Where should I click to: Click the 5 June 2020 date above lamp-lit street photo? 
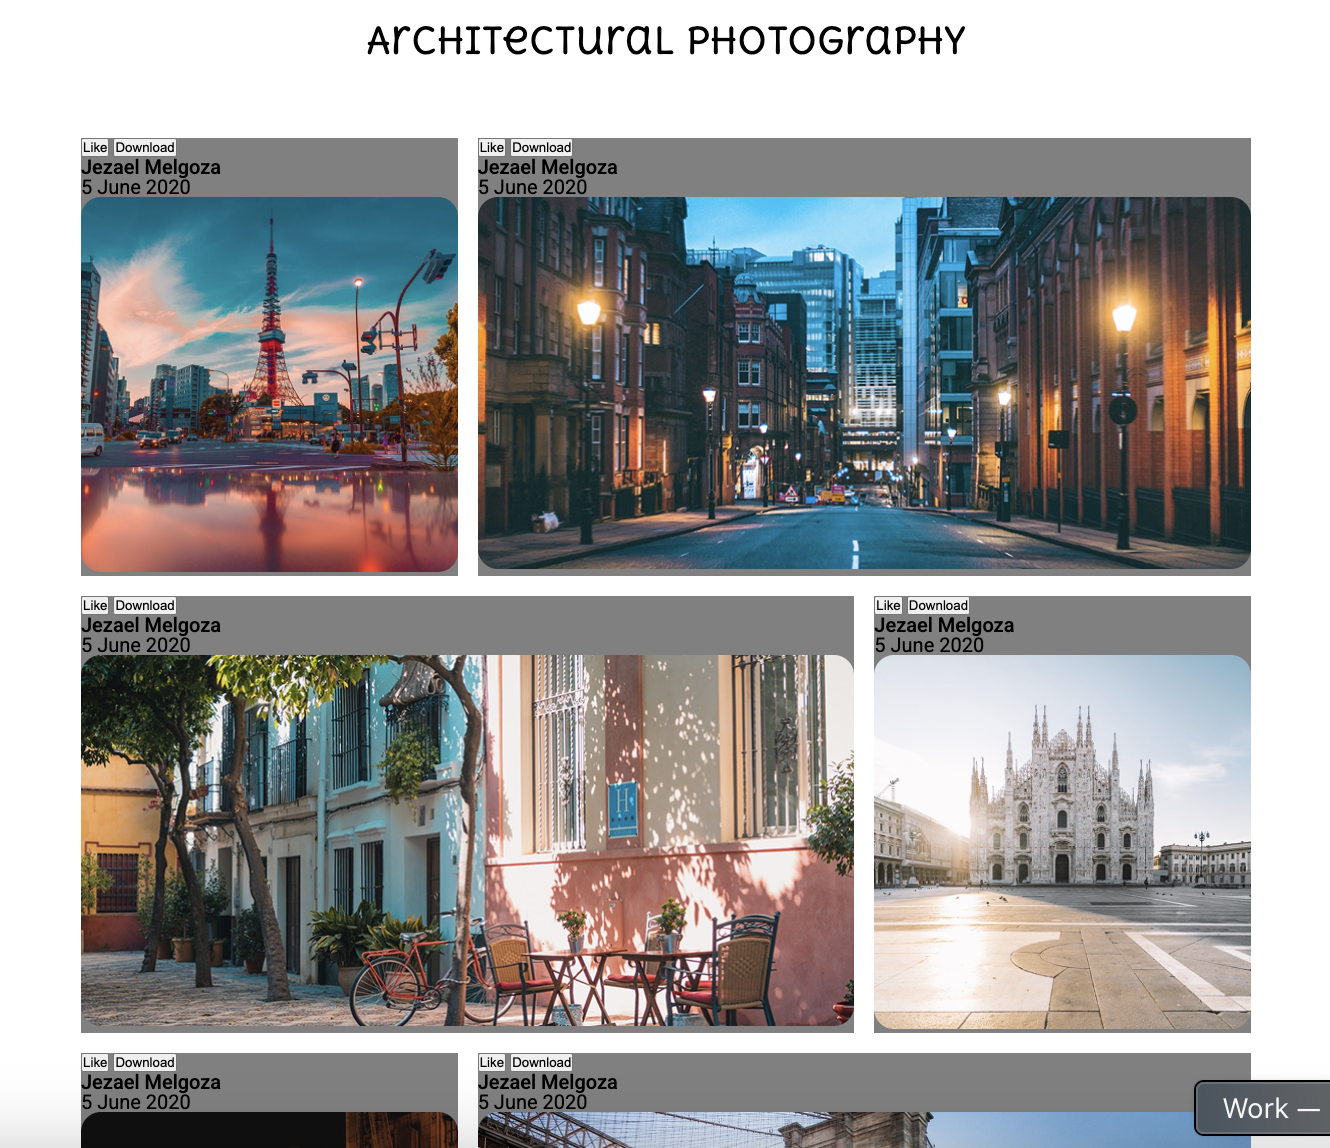533,187
